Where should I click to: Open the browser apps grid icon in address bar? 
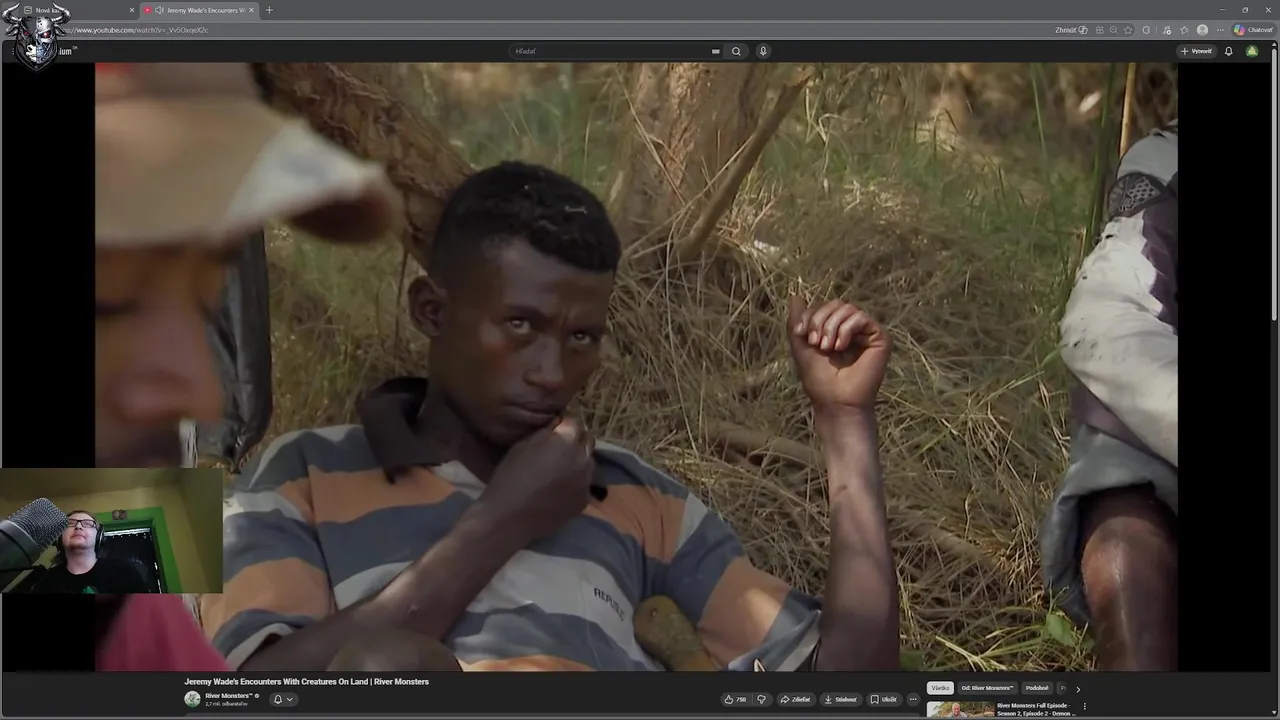[1100, 30]
